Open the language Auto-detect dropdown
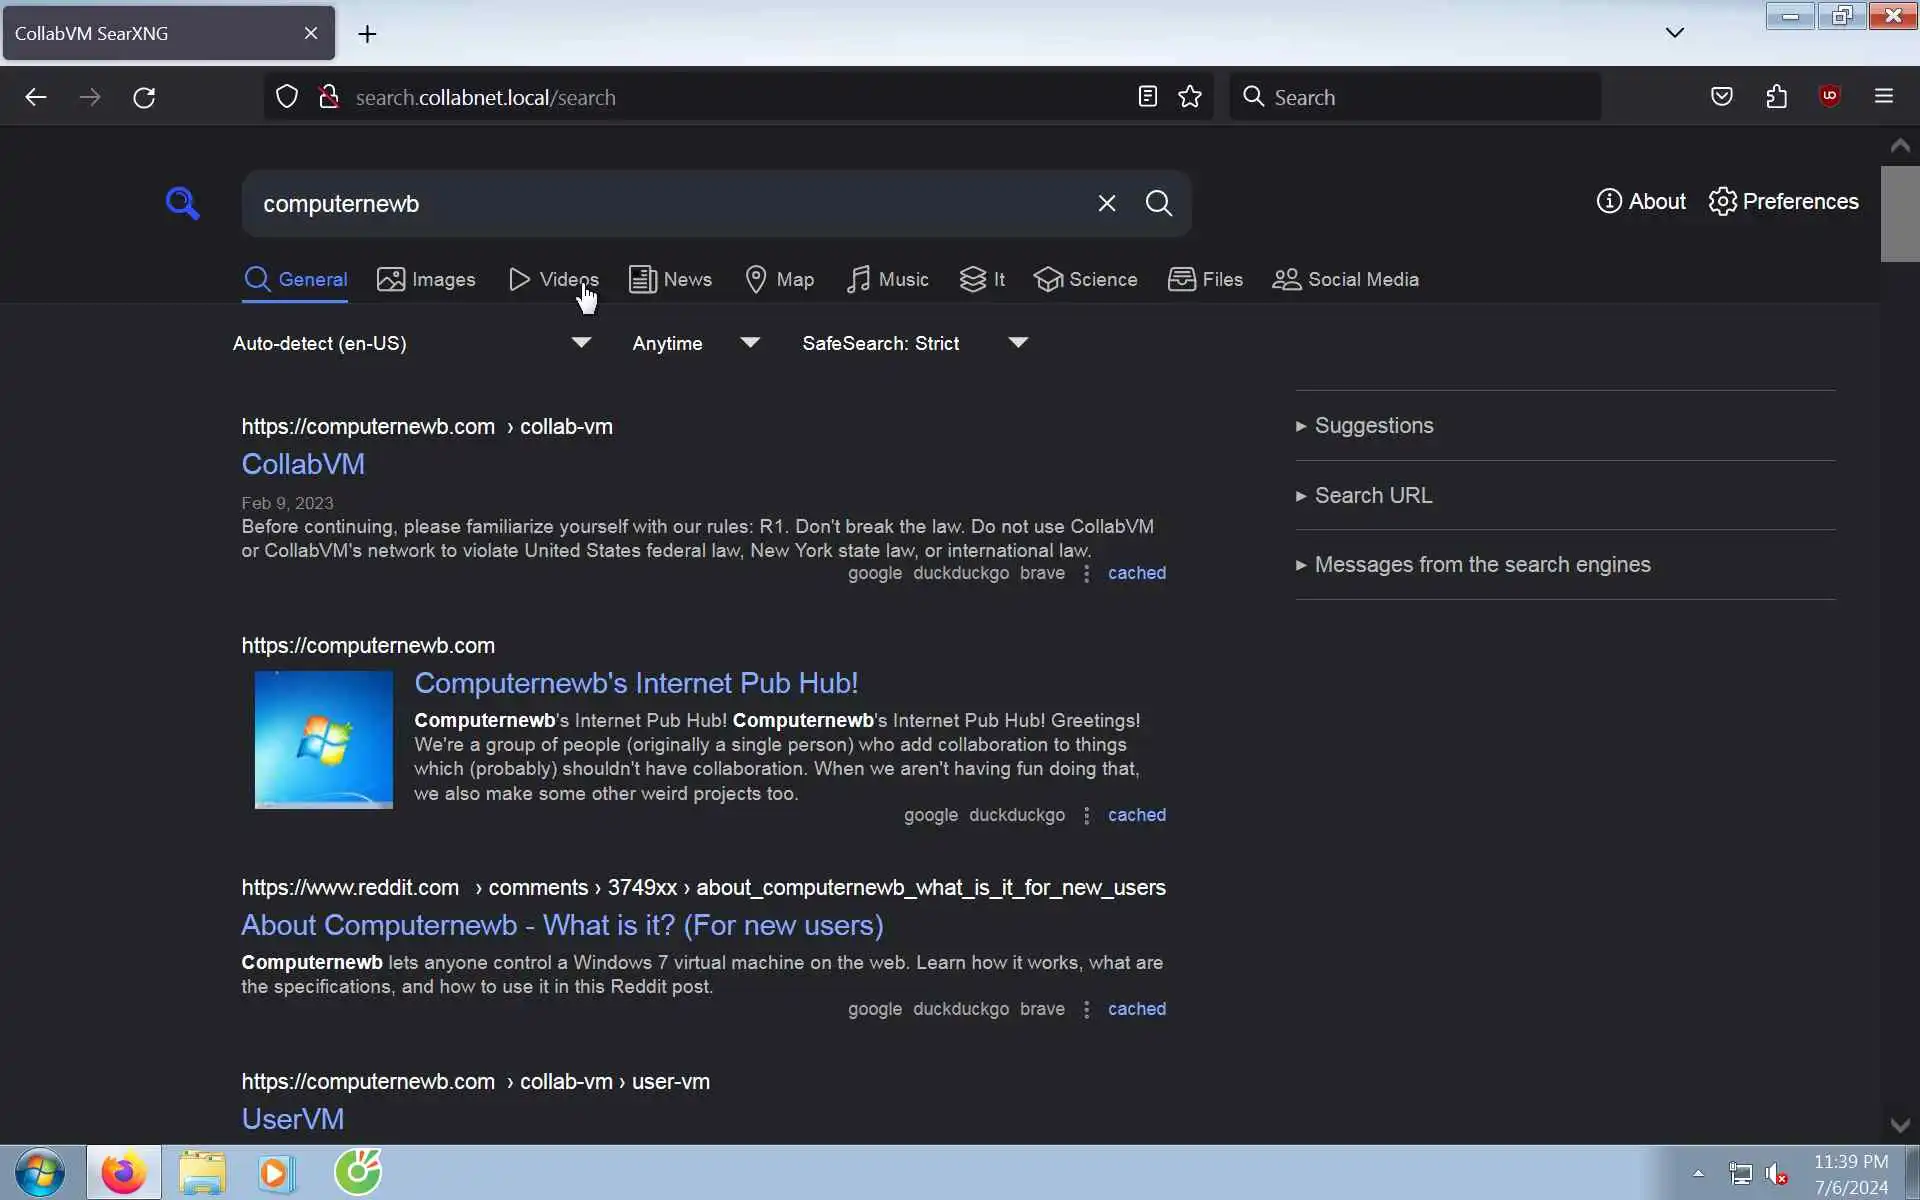The image size is (1920, 1200). coord(411,343)
